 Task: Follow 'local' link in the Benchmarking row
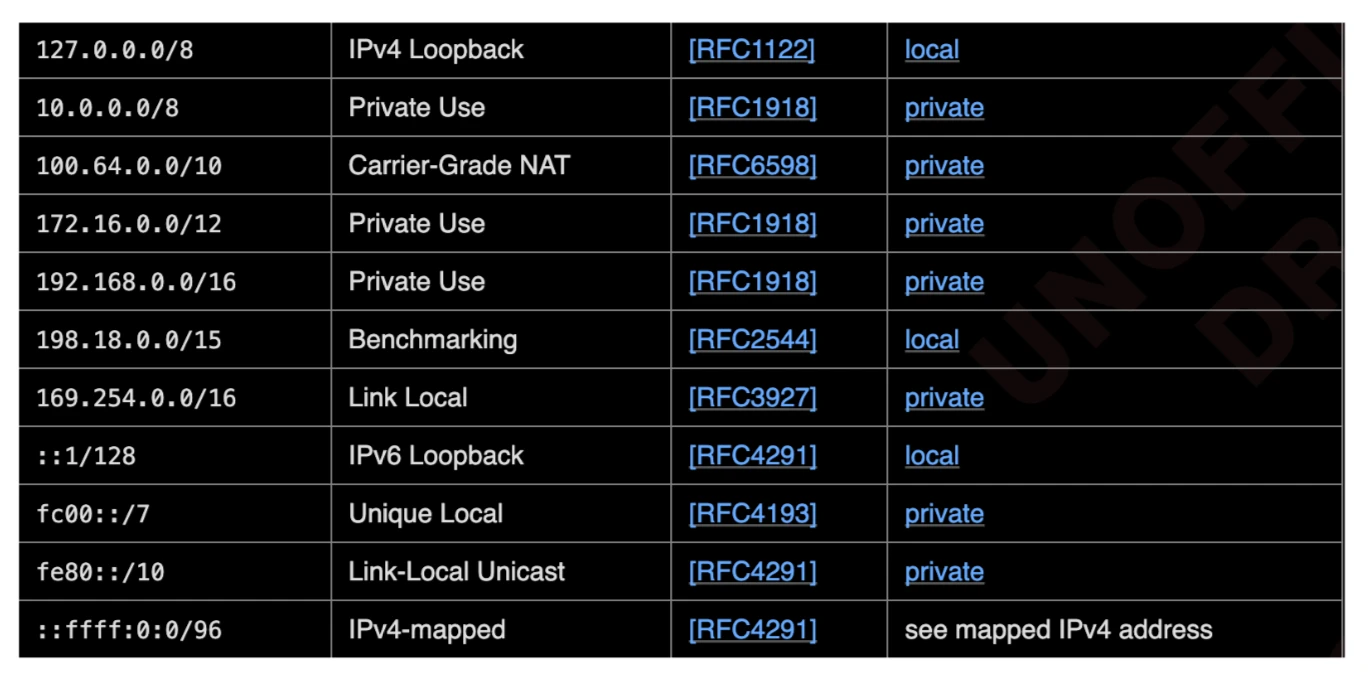coord(931,340)
